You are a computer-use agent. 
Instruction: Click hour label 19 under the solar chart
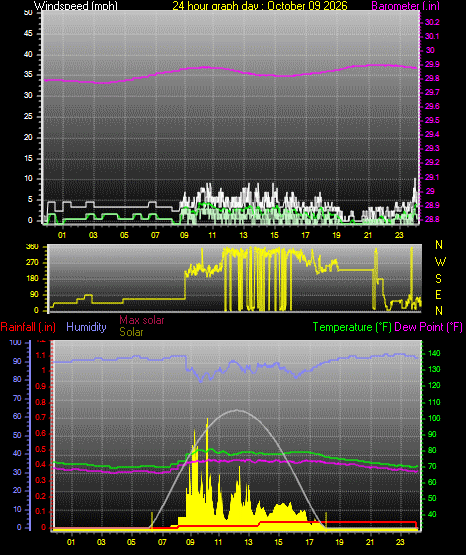(339, 542)
